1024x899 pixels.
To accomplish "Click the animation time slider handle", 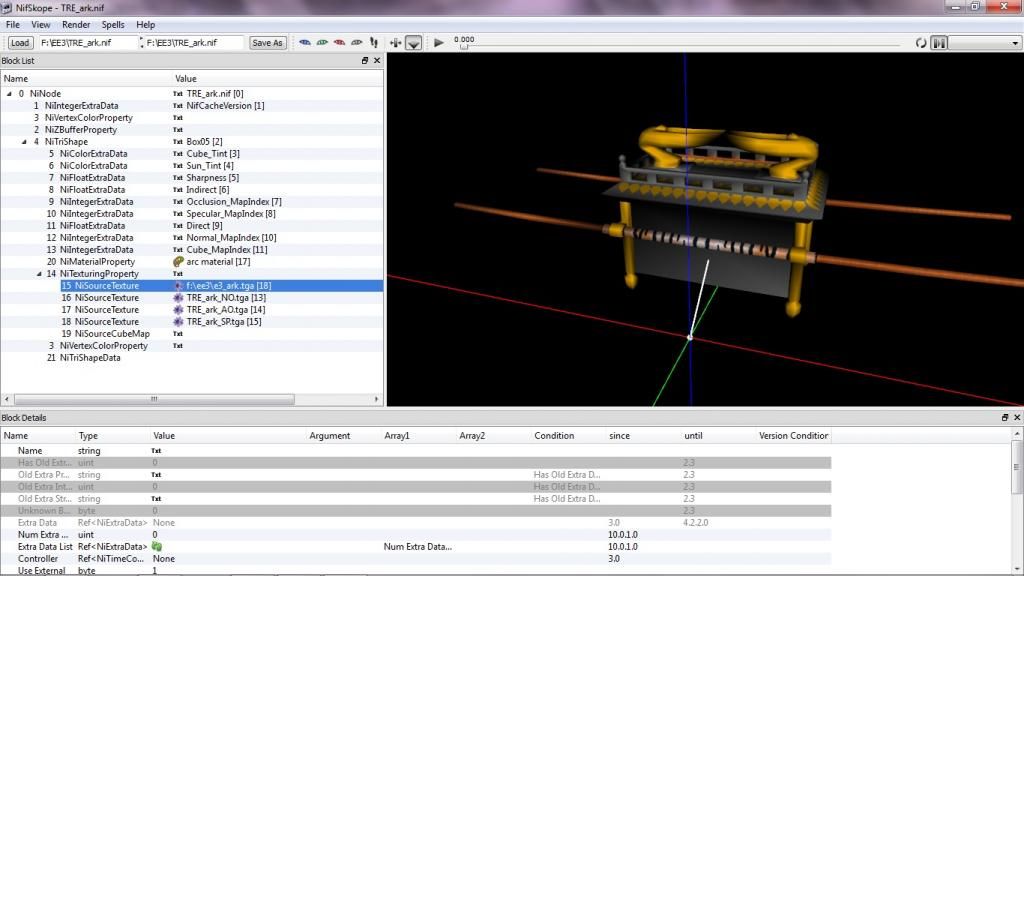I will 463,47.
